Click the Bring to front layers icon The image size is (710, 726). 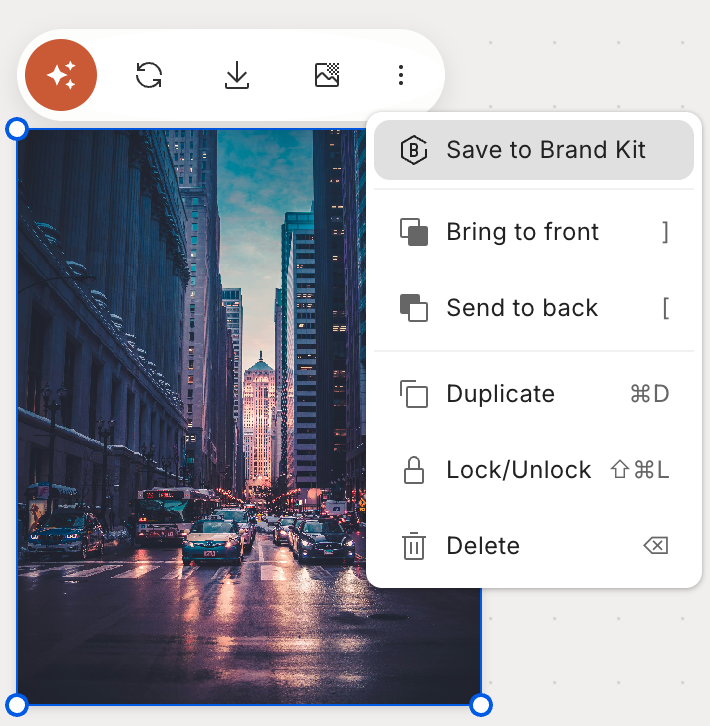click(414, 232)
